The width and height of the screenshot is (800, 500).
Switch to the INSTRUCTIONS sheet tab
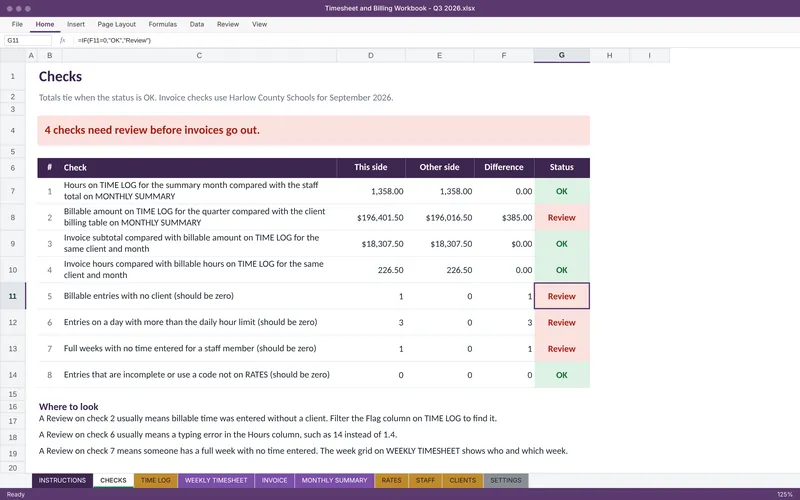(x=62, y=480)
